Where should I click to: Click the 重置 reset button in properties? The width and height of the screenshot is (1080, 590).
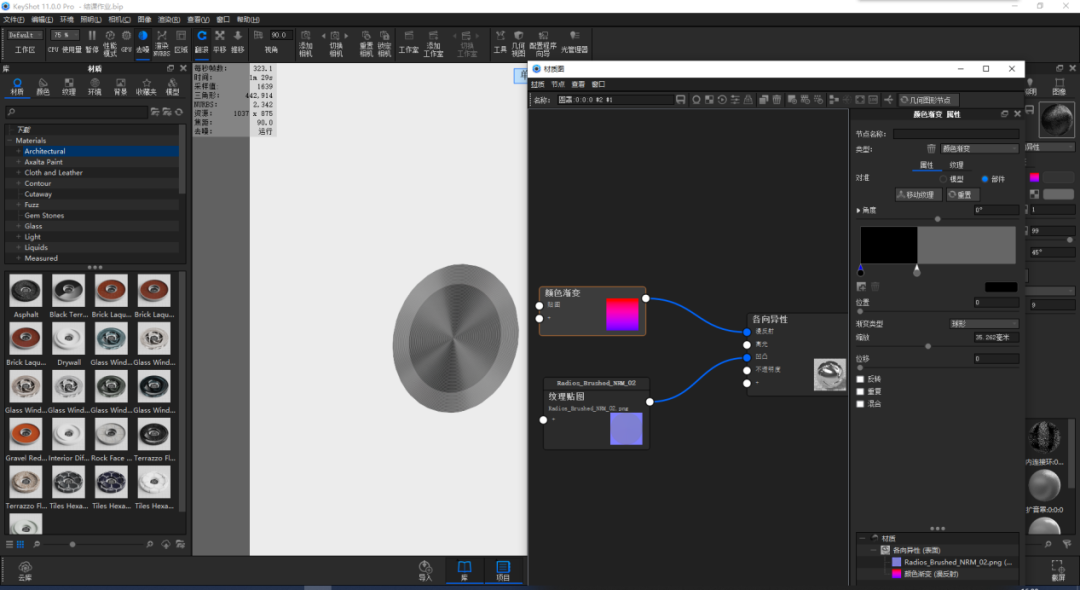pyautogui.click(x=963, y=195)
